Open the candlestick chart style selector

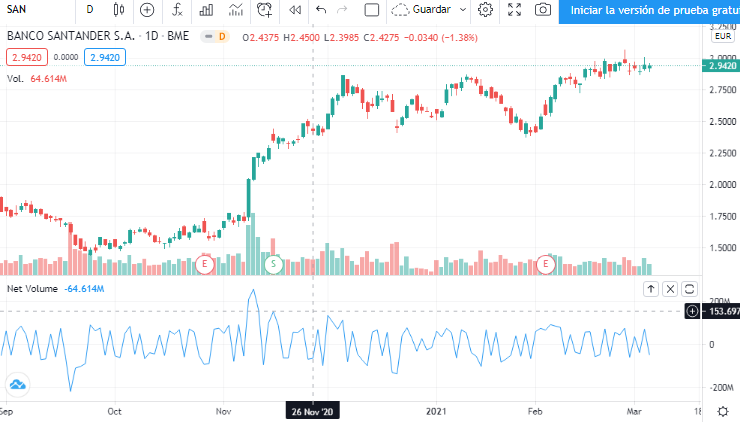click(x=119, y=9)
